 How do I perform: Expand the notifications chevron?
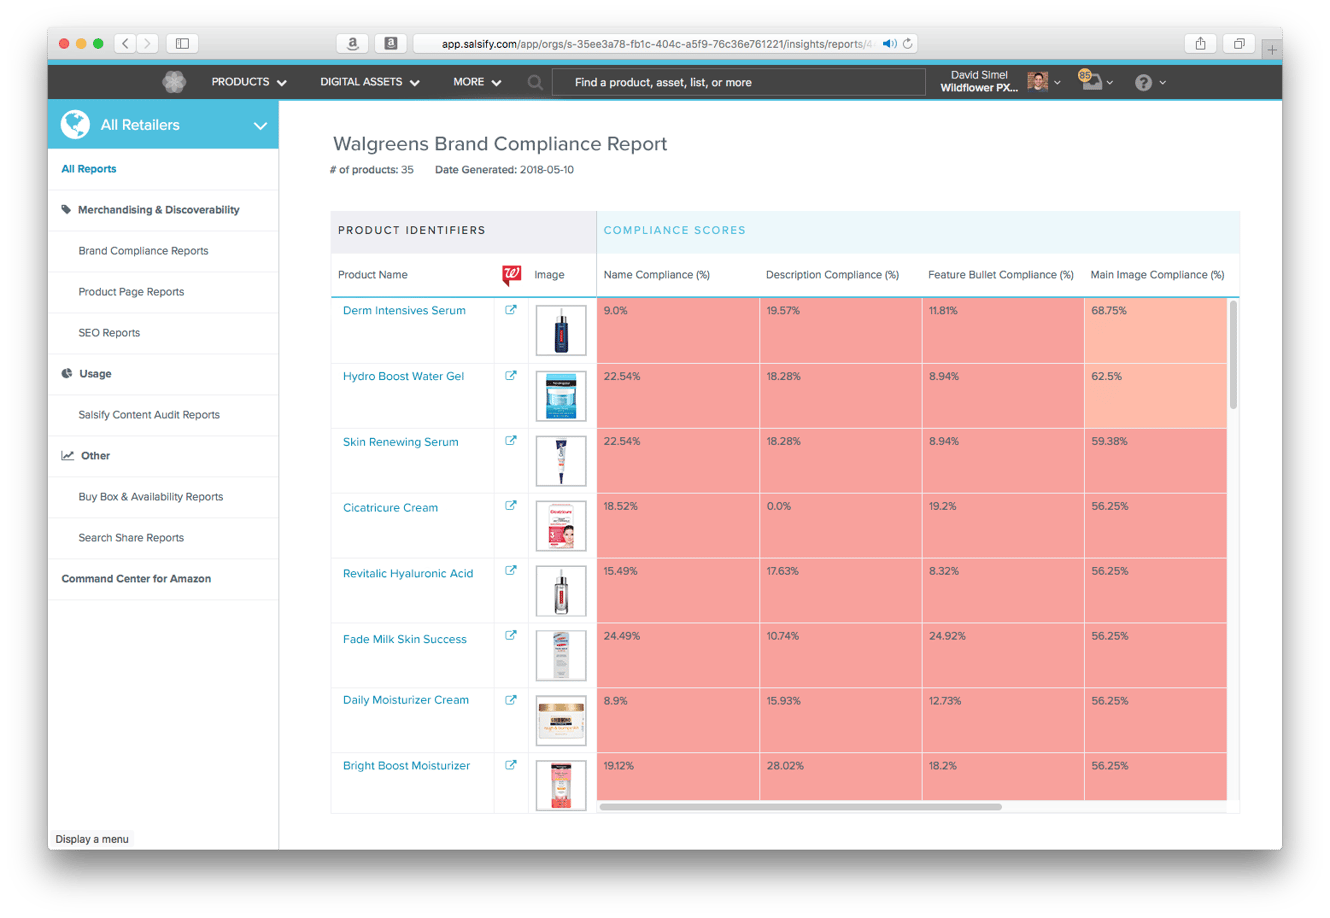(x=1110, y=83)
